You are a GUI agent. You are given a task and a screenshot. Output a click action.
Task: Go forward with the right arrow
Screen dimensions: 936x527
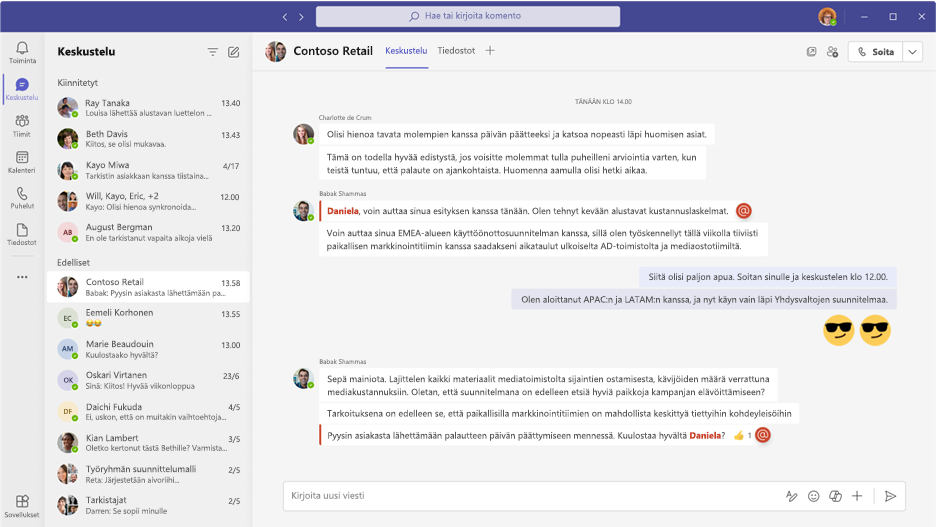pos(301,17)
